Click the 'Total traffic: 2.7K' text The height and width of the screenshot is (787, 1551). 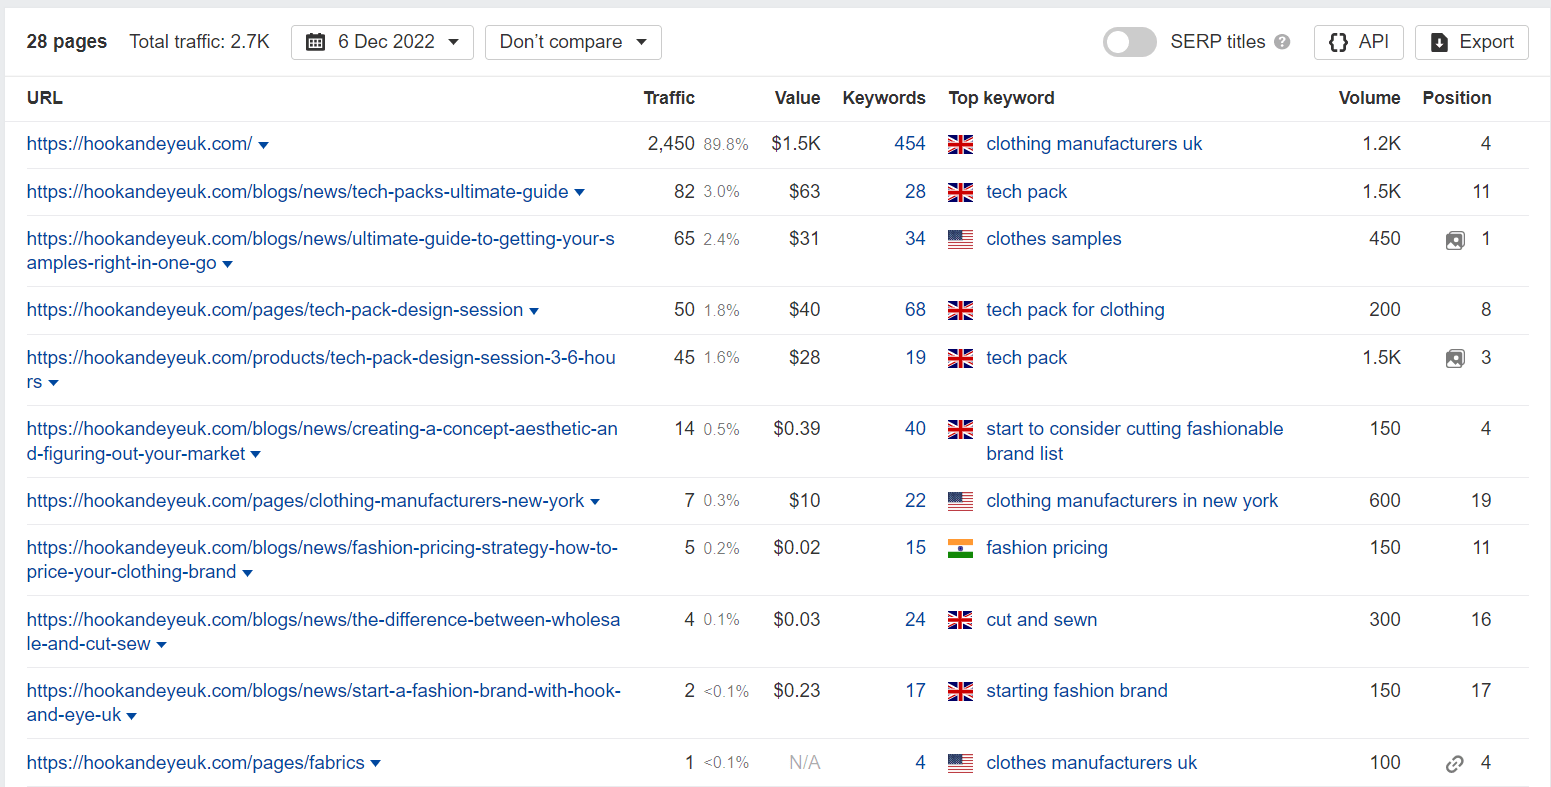pos(199,42)
